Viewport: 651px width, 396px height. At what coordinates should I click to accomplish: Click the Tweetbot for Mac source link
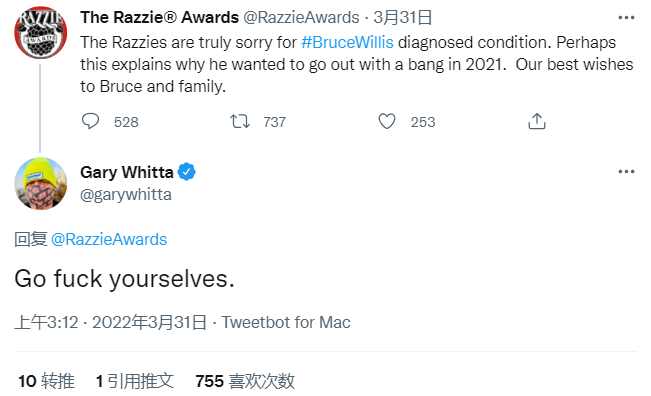click(286, 322)
